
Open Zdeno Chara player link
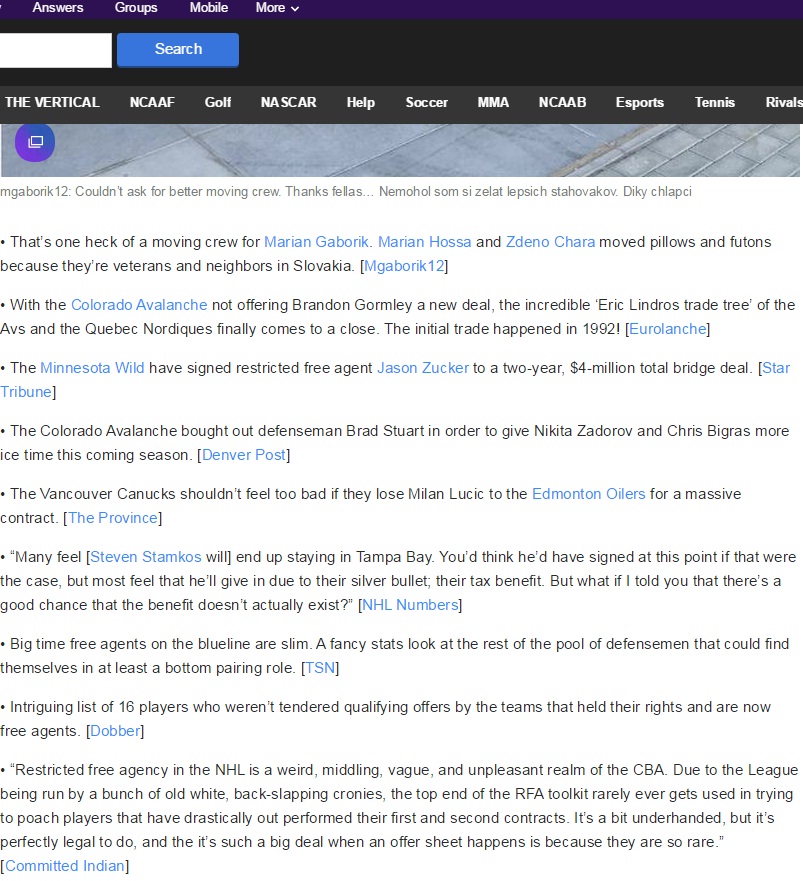[550, 242]
